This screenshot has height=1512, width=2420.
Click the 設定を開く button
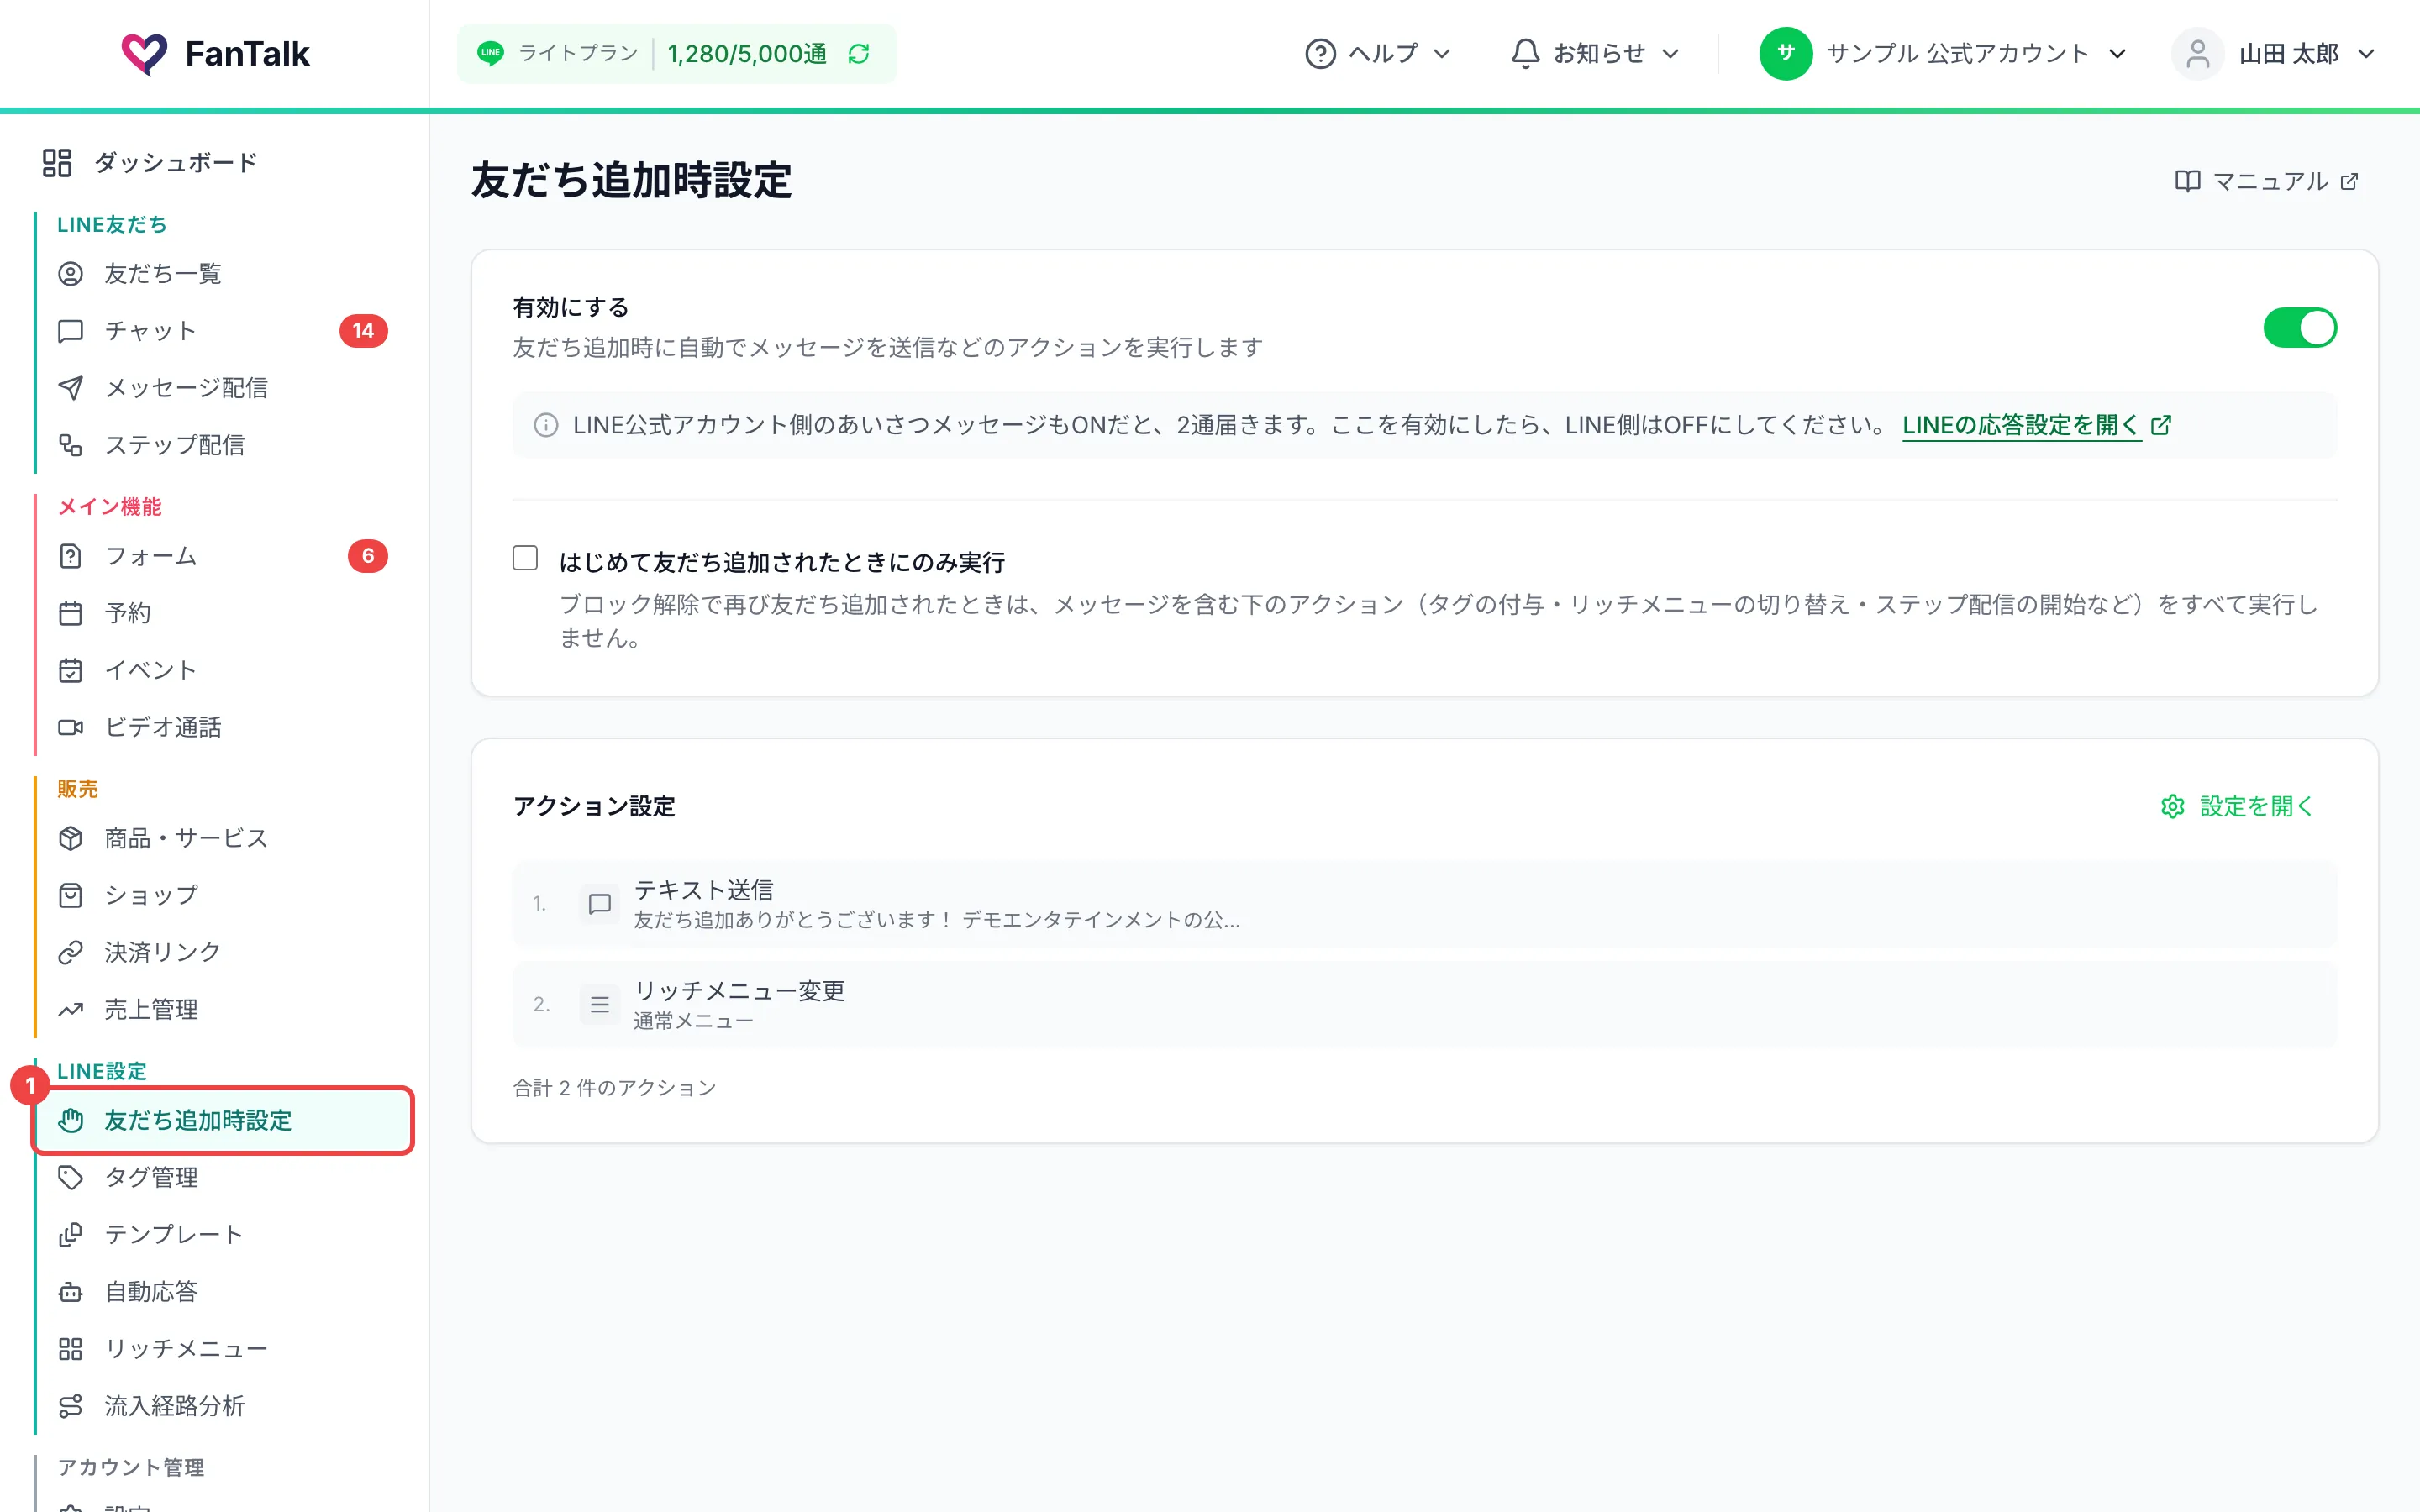click(2236, 806)
